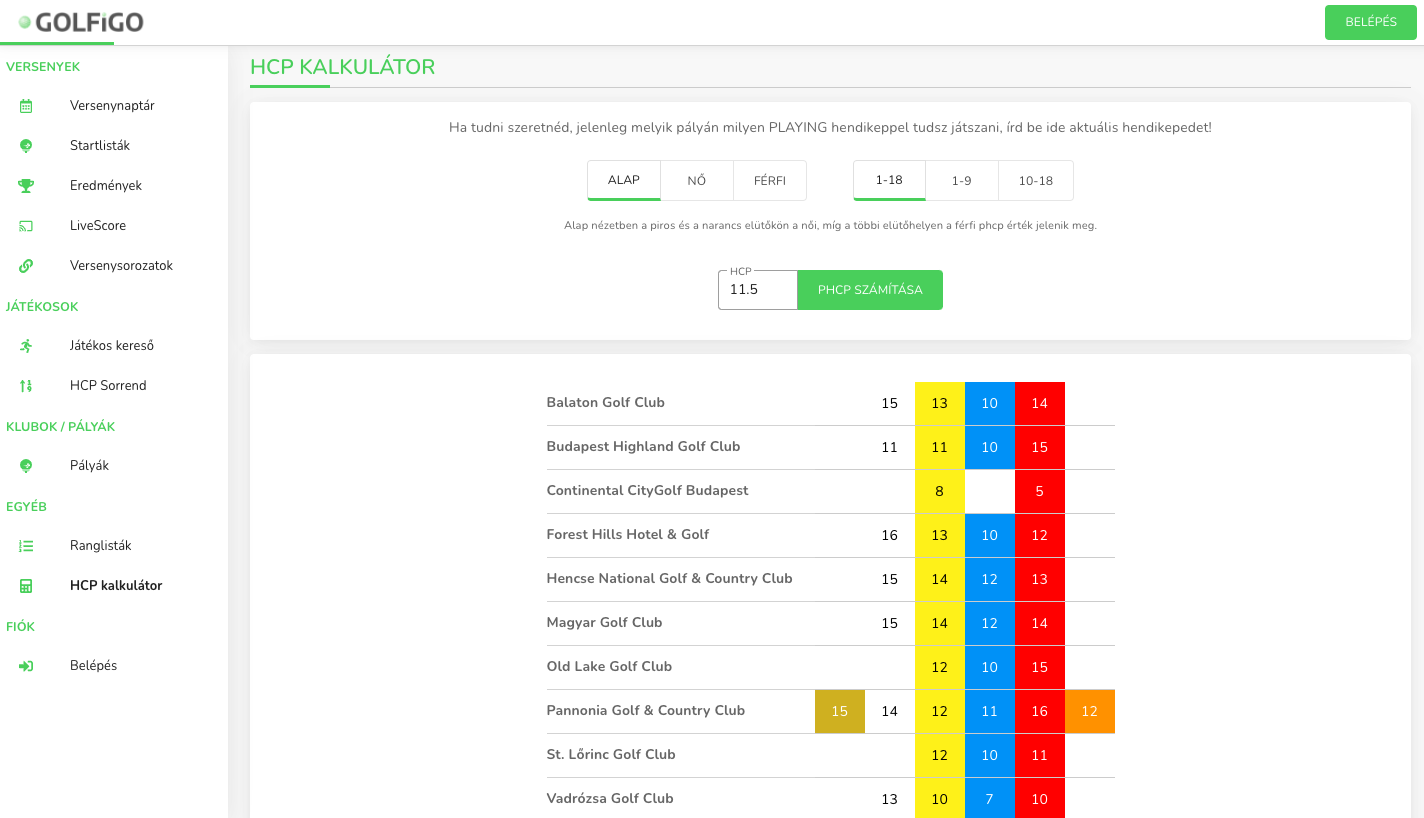This screenshot has width=1424, height=818.
Task: Click Budapest Highland Golf Club name
Action: 643,447
